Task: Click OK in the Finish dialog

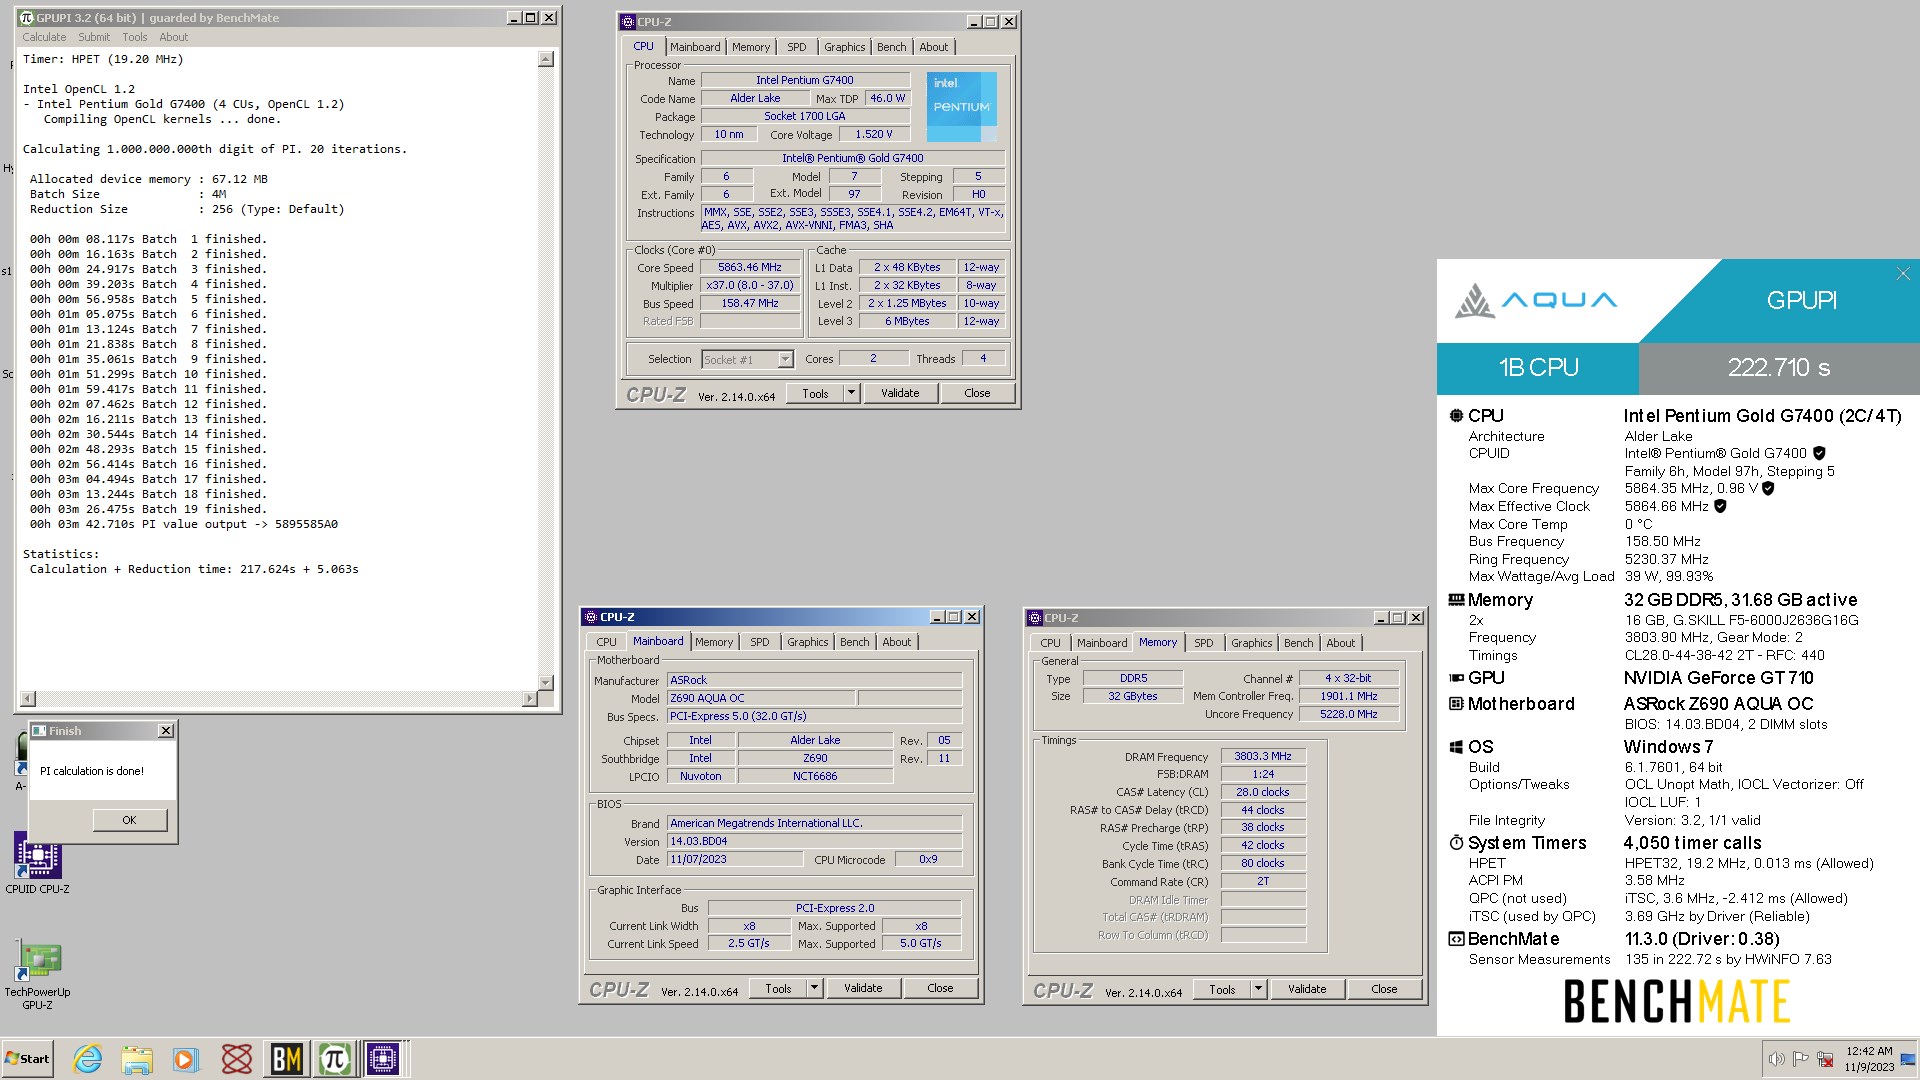Action: click(x=129, y=820)
